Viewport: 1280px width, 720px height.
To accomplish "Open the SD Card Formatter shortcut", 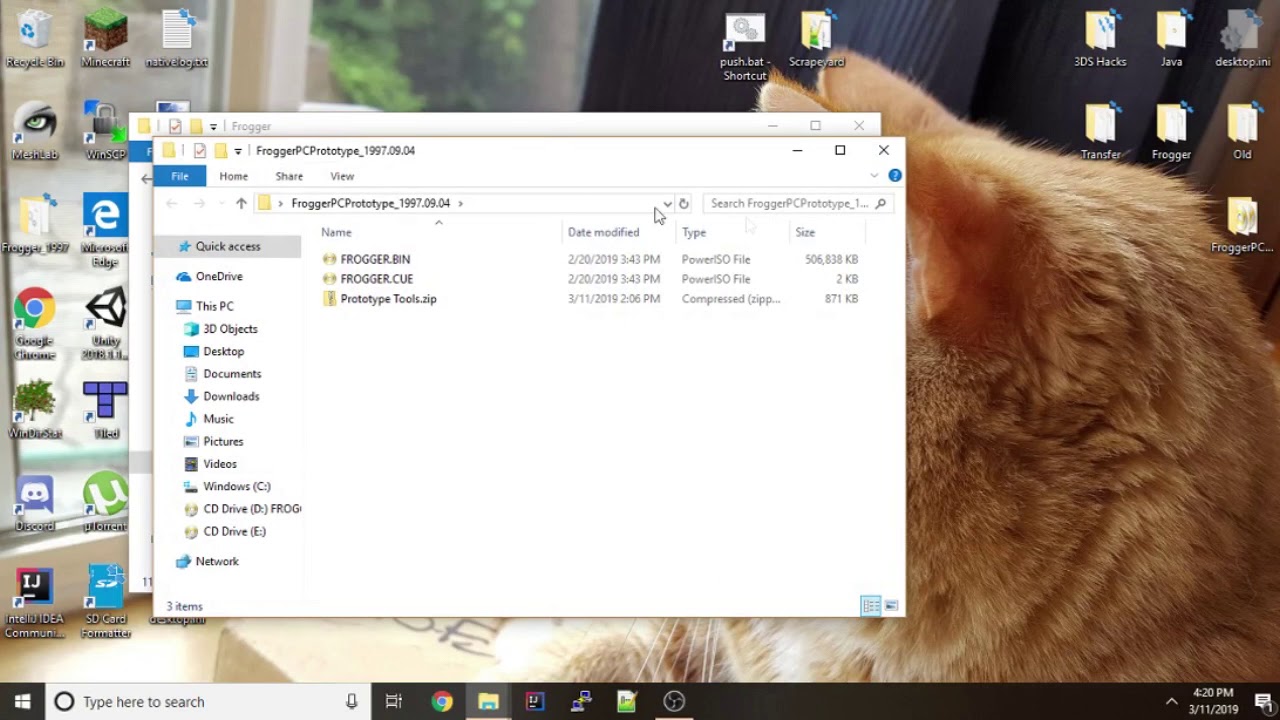I will 106,603.
